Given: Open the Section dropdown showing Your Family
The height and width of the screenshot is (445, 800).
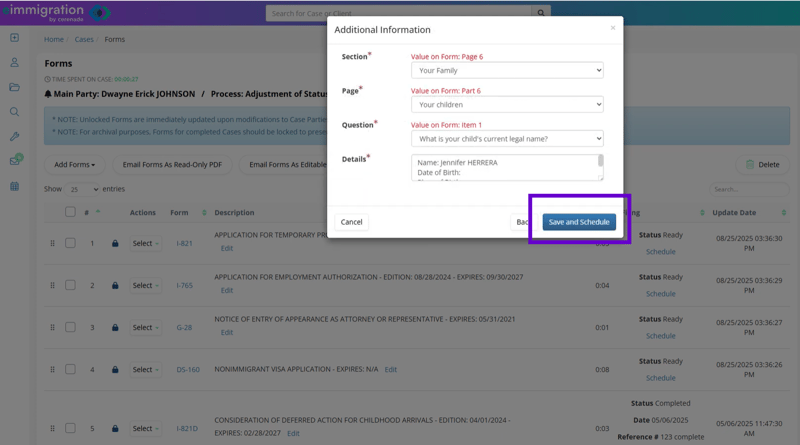Looking at the screenshot, I should [x=507, y=71].
